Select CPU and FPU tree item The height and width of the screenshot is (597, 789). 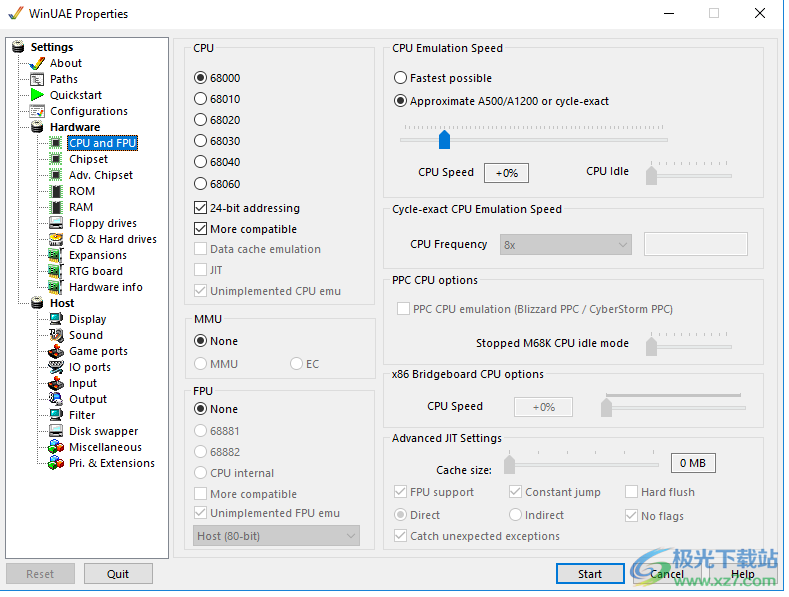(x=103, y=143)
